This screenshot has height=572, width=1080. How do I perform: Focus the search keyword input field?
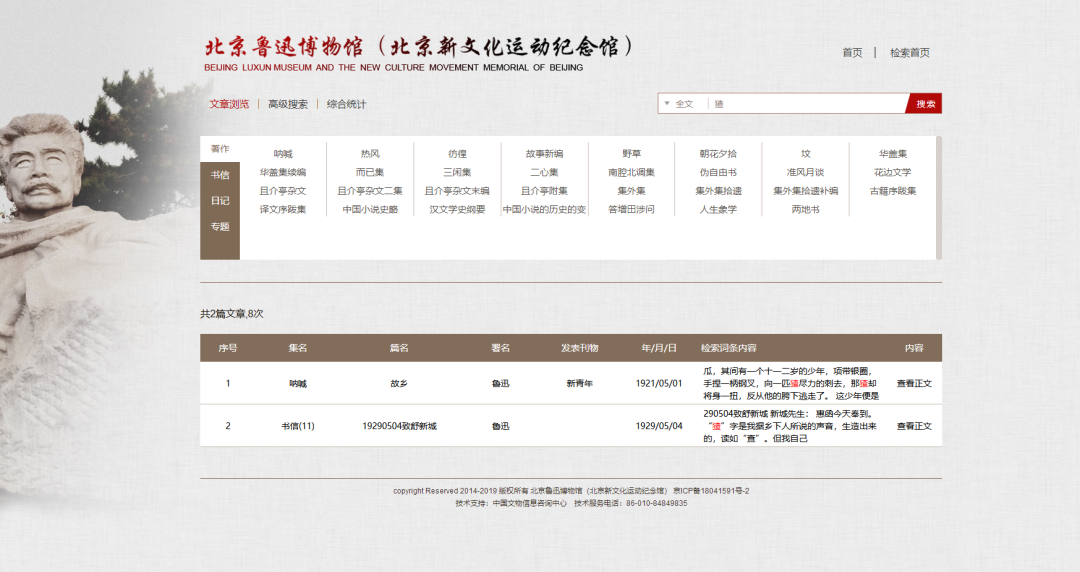(x=807, y=104)
